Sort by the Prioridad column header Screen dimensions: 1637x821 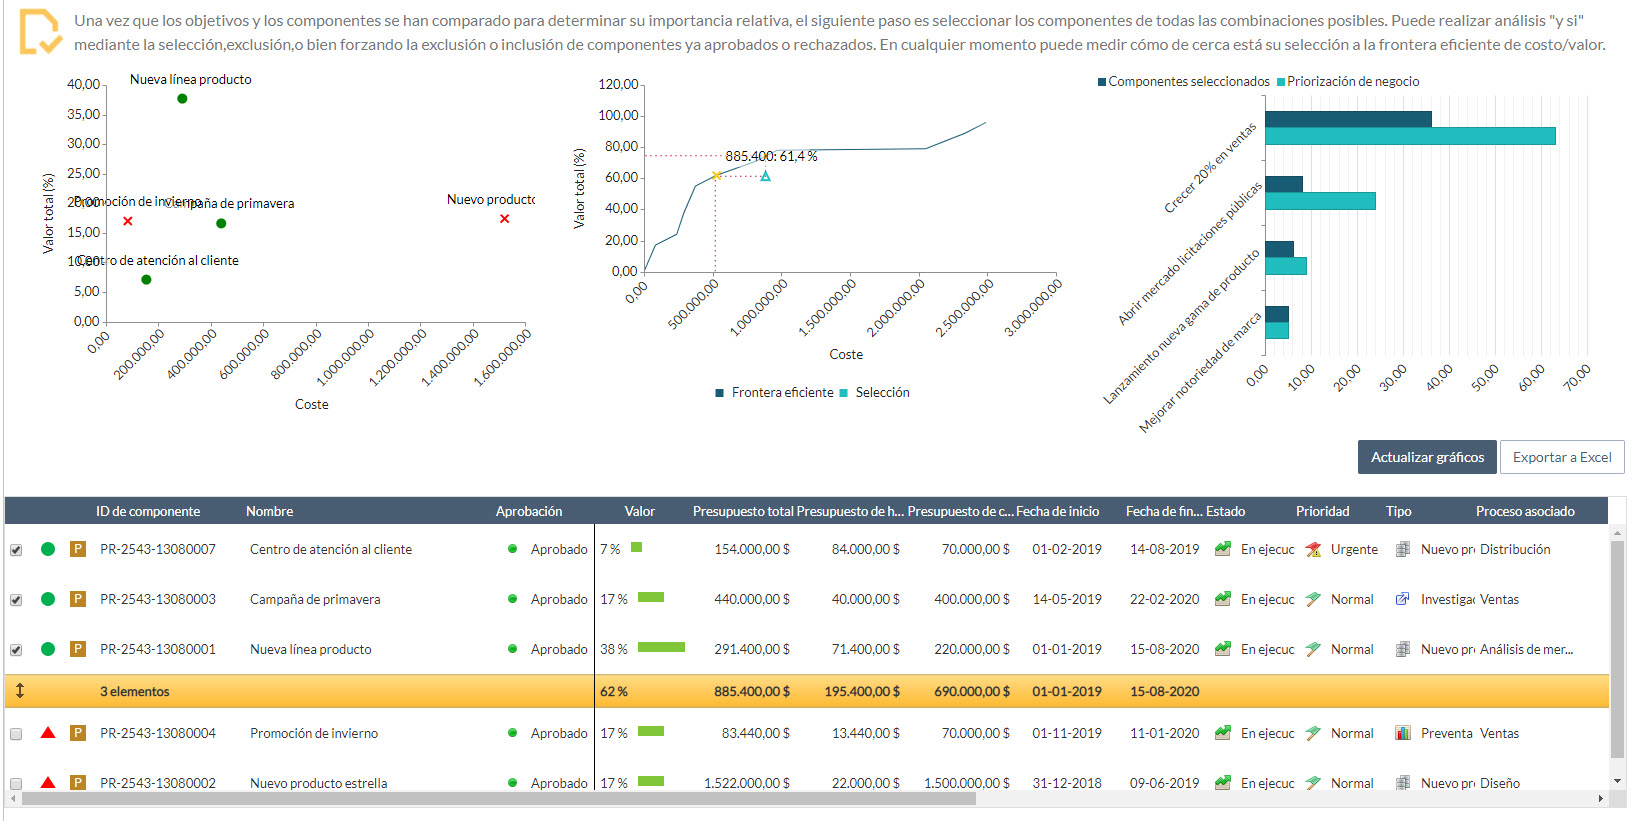[1322, 511]
